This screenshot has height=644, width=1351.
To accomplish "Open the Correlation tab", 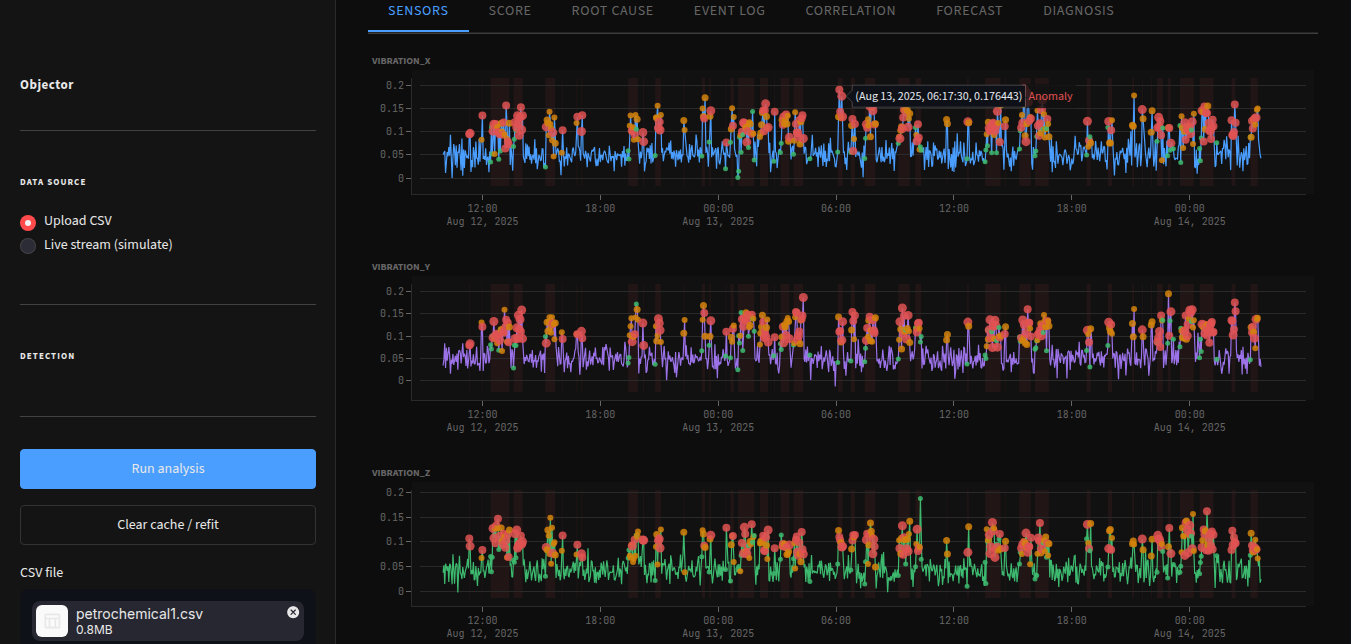I will (x=850, y=11).
